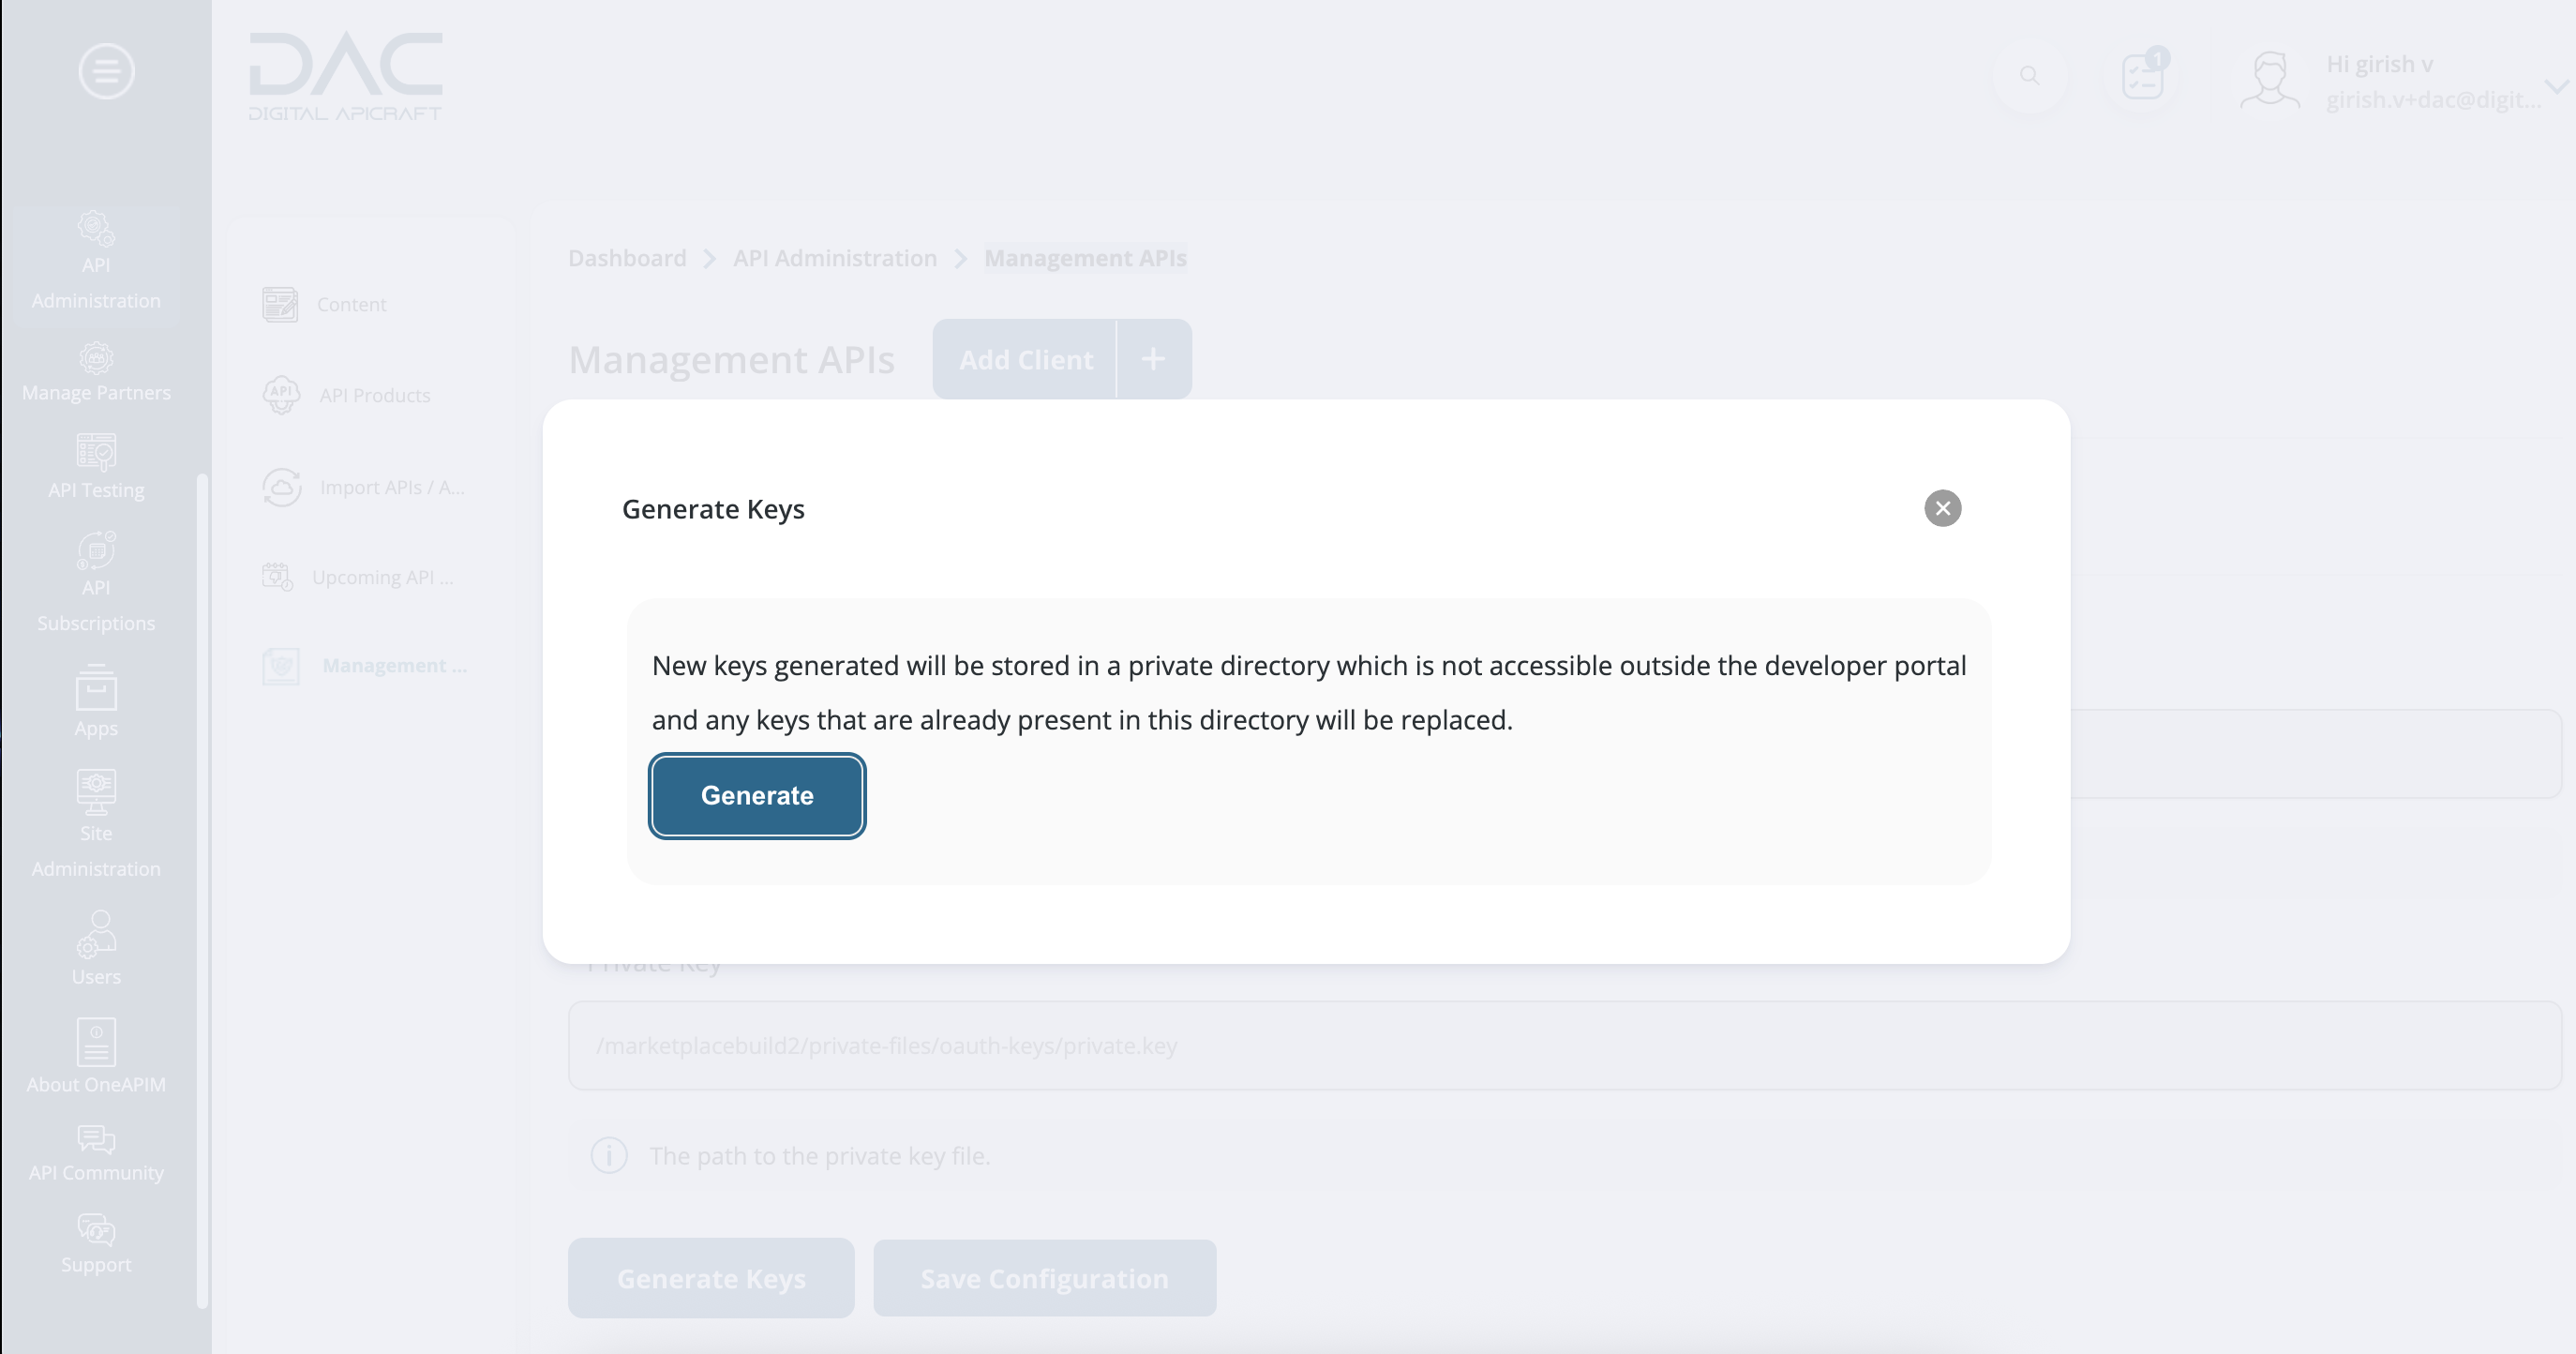
Task: Select Management item in the submenu
Action: [x=394, y=665]
